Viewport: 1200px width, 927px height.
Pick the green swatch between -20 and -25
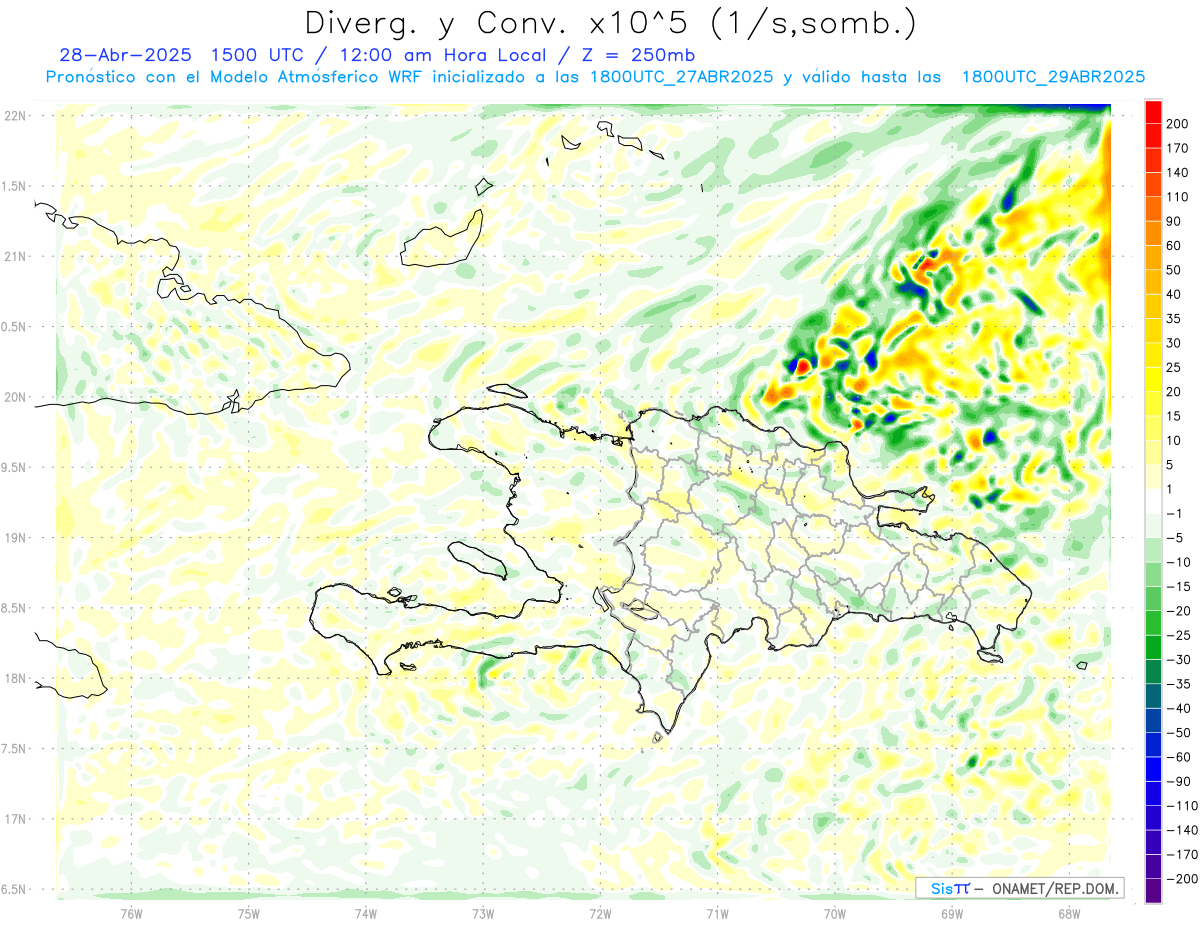1153,623
